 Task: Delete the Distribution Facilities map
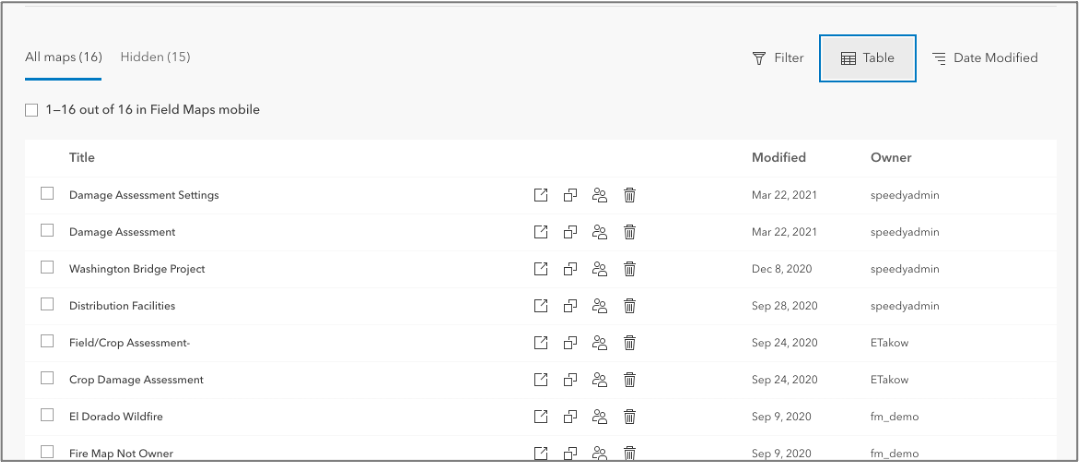pyautogui.click(x=630, y=306)
